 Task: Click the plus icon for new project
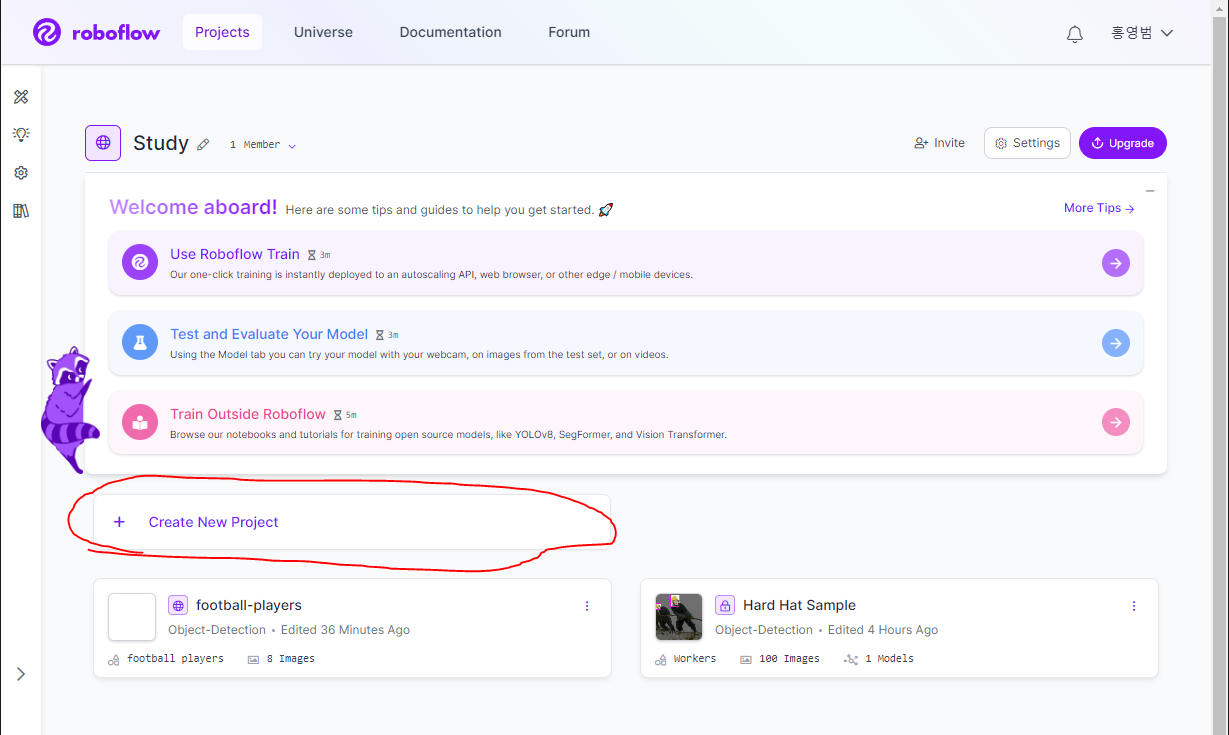coord(119,522)
